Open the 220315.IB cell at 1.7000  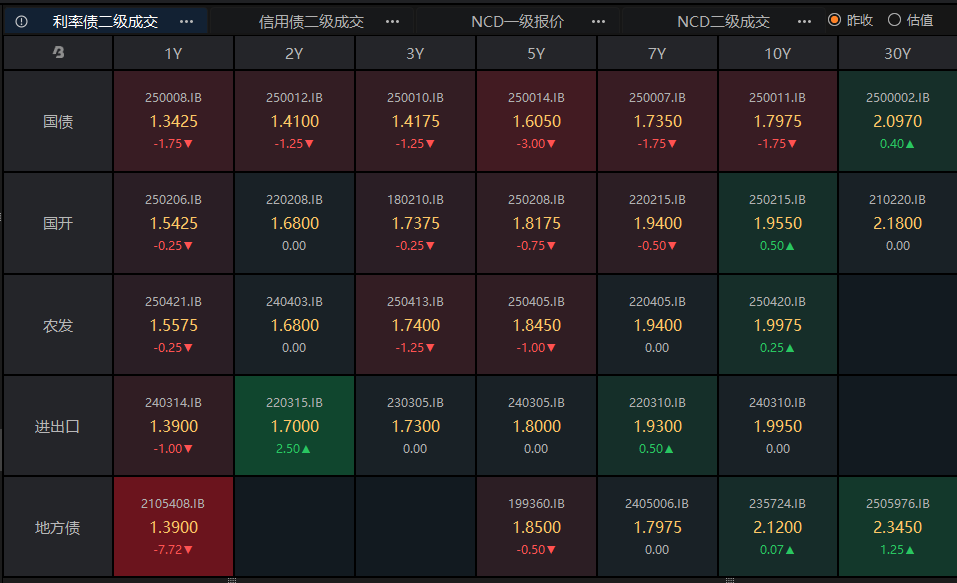[294, 426]
